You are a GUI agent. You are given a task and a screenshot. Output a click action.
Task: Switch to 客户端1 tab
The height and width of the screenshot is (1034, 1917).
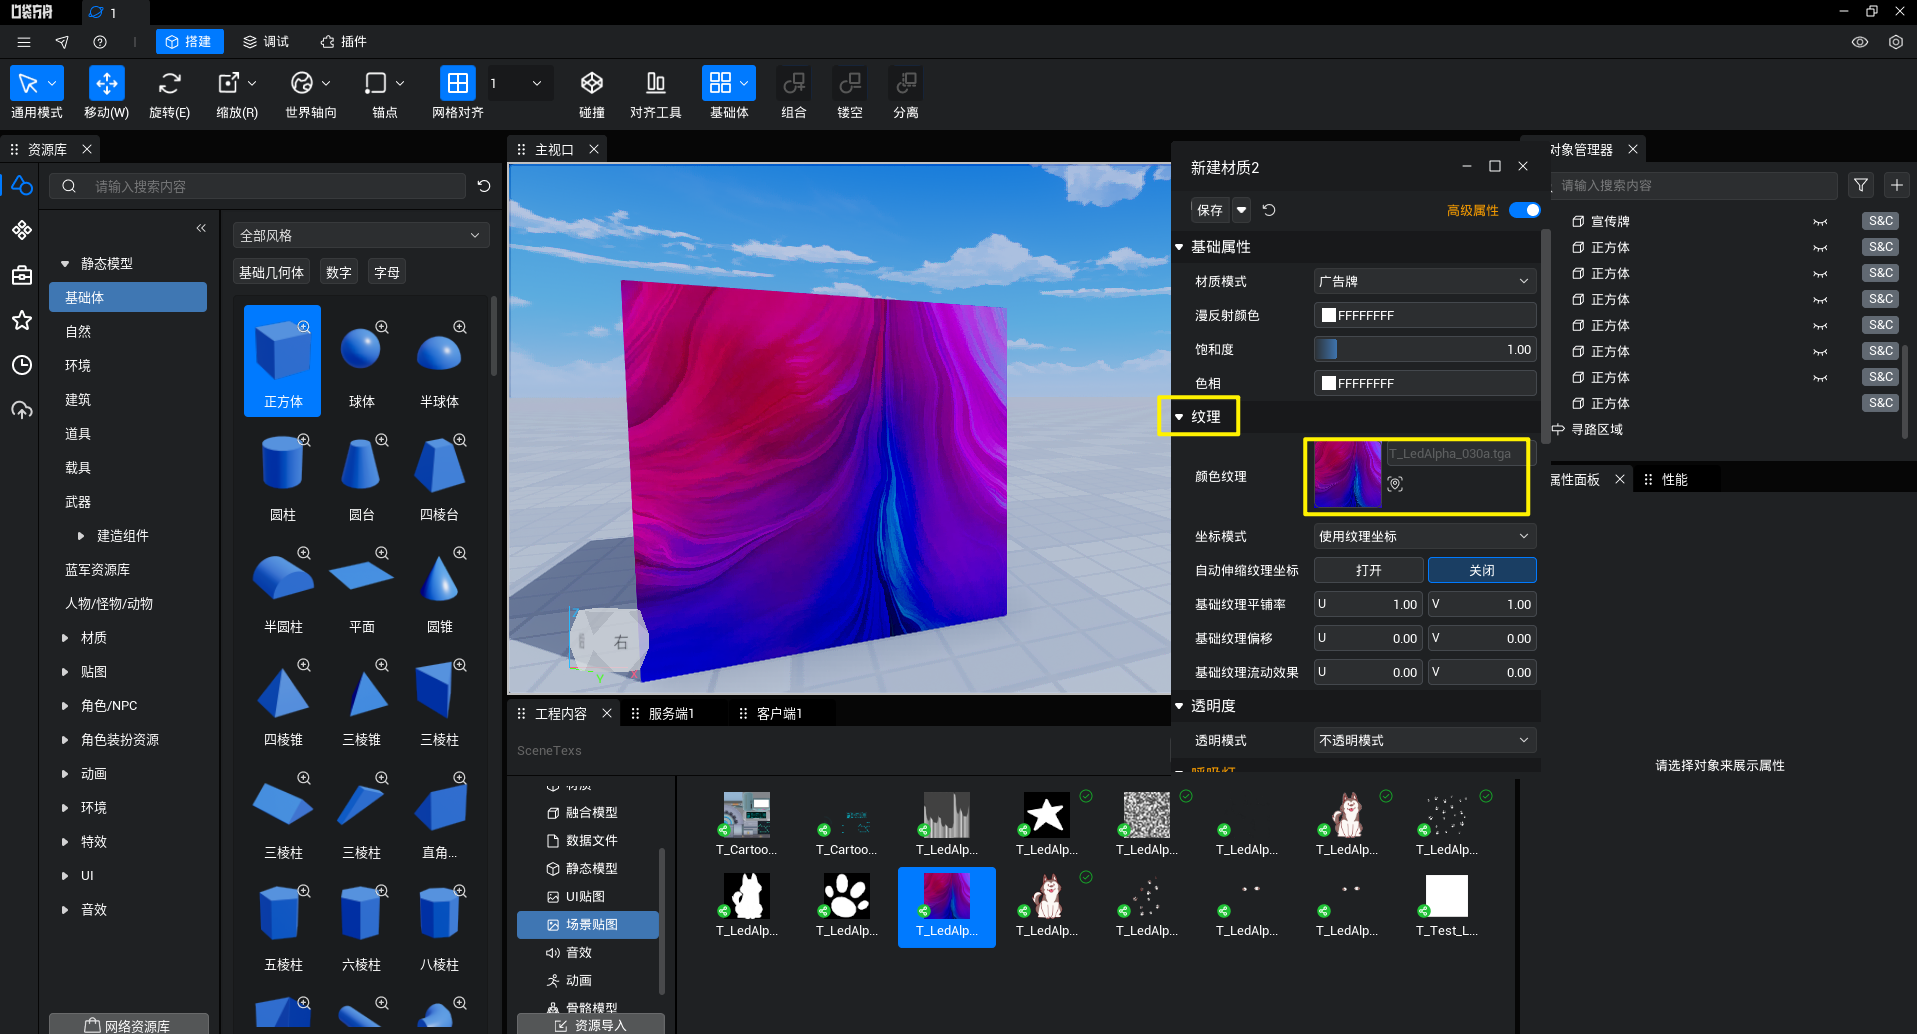(778, 713)
